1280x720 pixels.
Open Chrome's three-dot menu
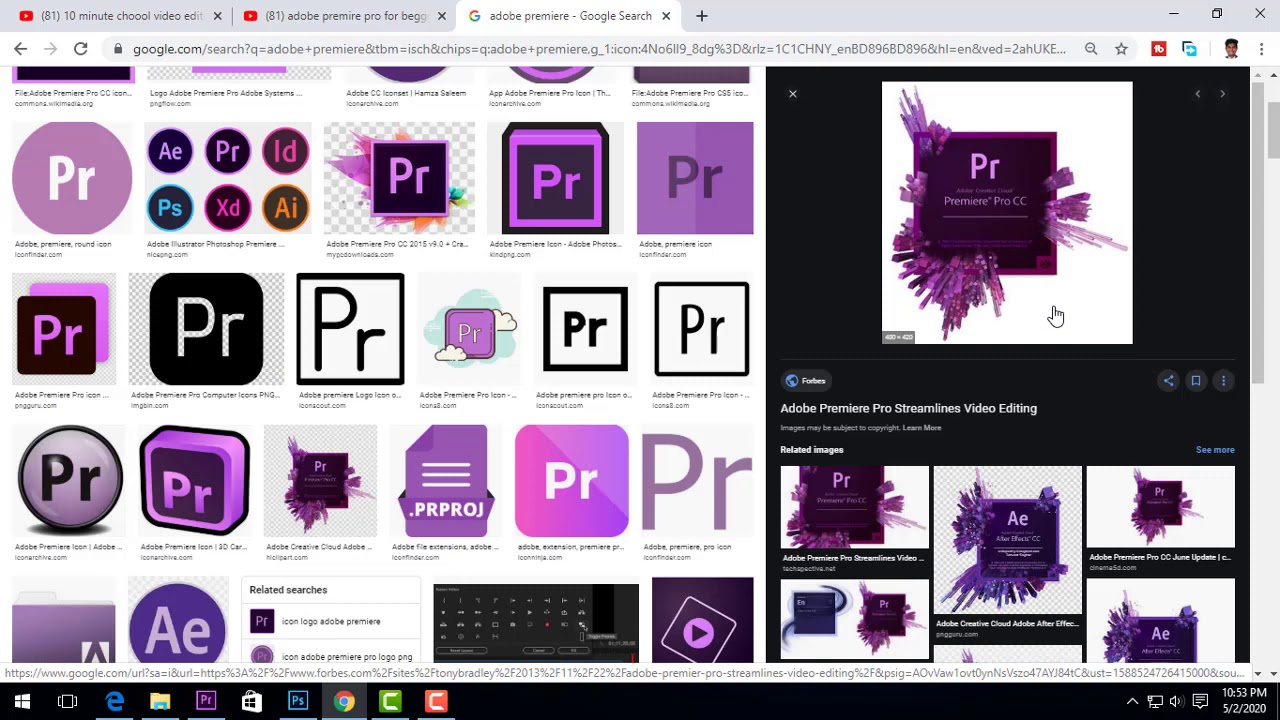pyautogui.click(x=1261, y=49)
